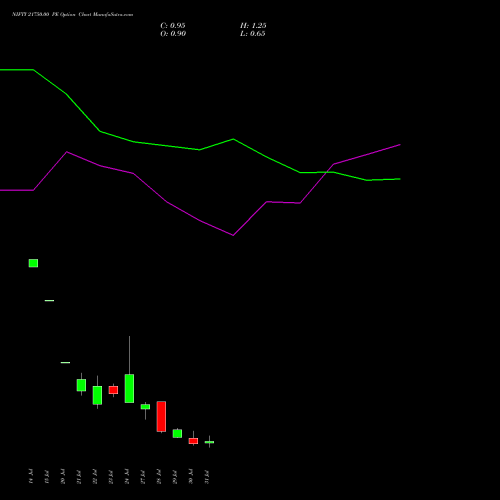Select the 20 Jul date label
Screen dimensions: 500x500
tap(63, 476)
